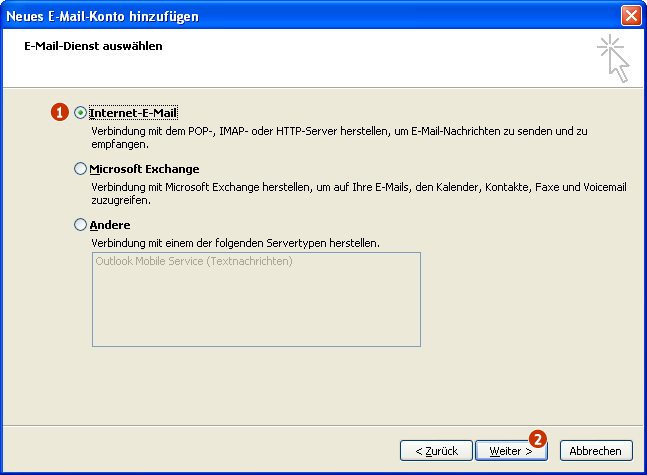Click the text "Verbindung mit einem der folgenden Servertypen"

[235, 243]
